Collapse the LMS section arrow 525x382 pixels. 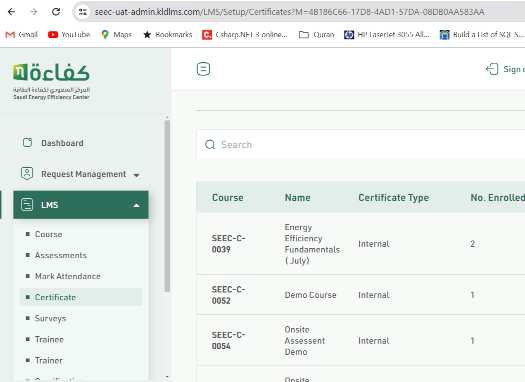pos(136,206)
